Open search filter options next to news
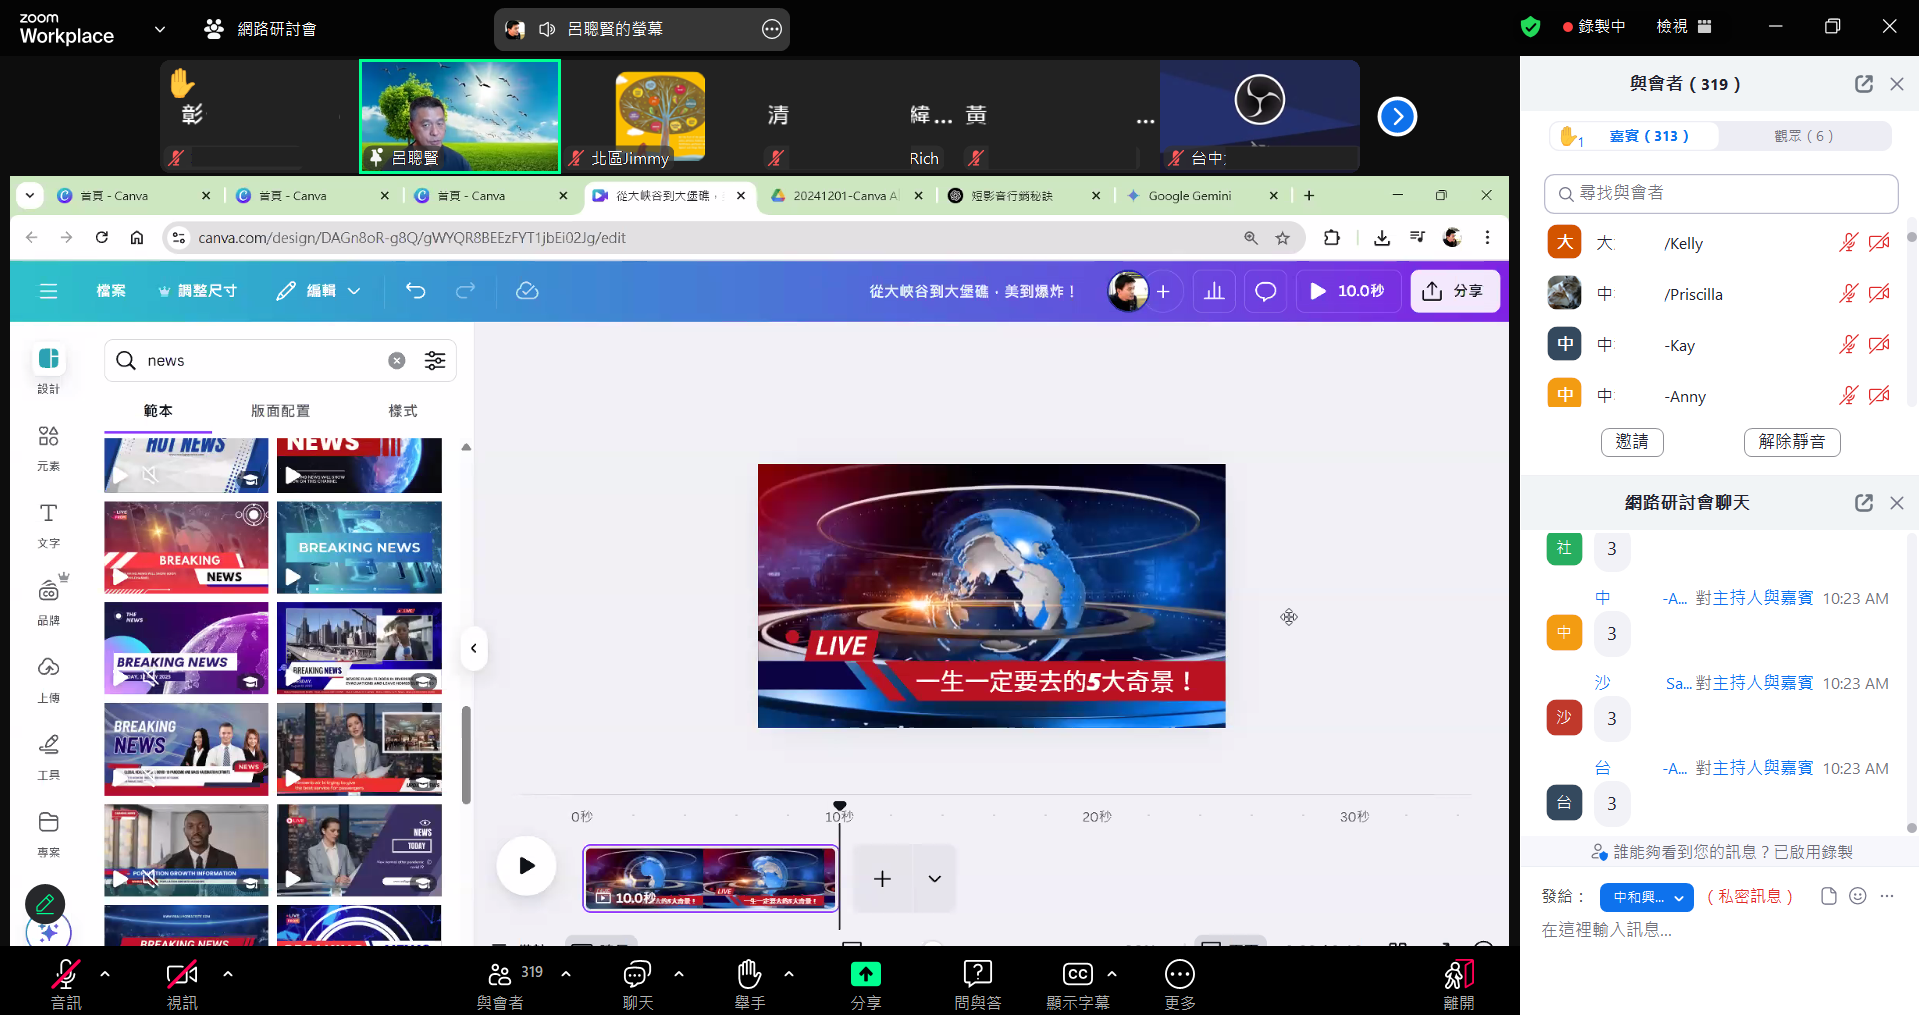 pos(435,360)
